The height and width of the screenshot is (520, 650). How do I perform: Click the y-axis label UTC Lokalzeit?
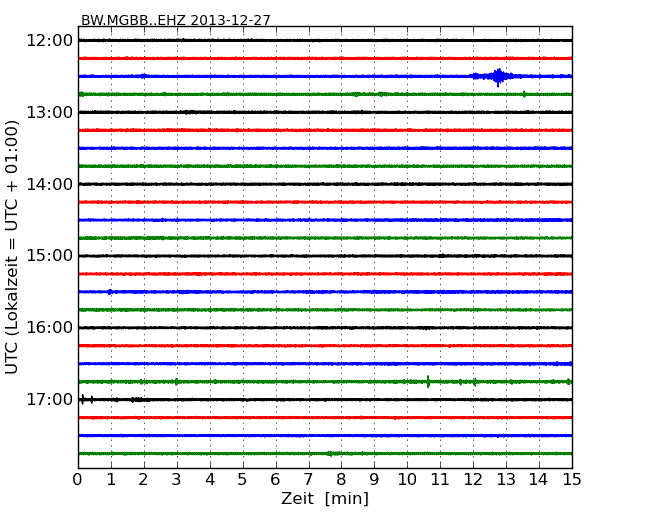tap(12, 247)
